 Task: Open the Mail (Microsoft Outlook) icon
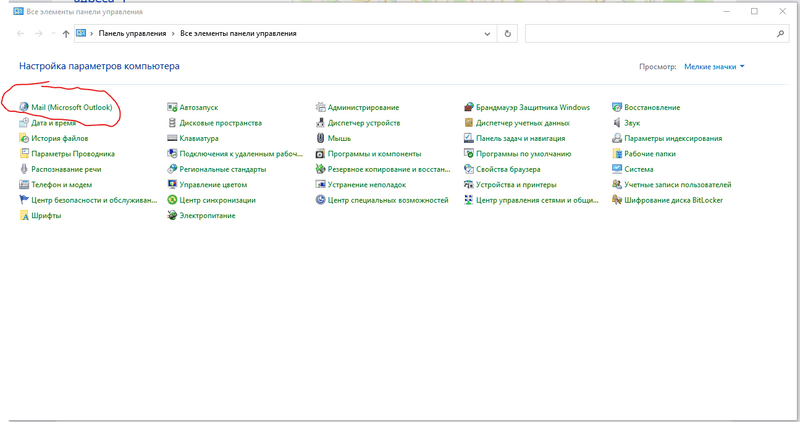click(24, 107)
